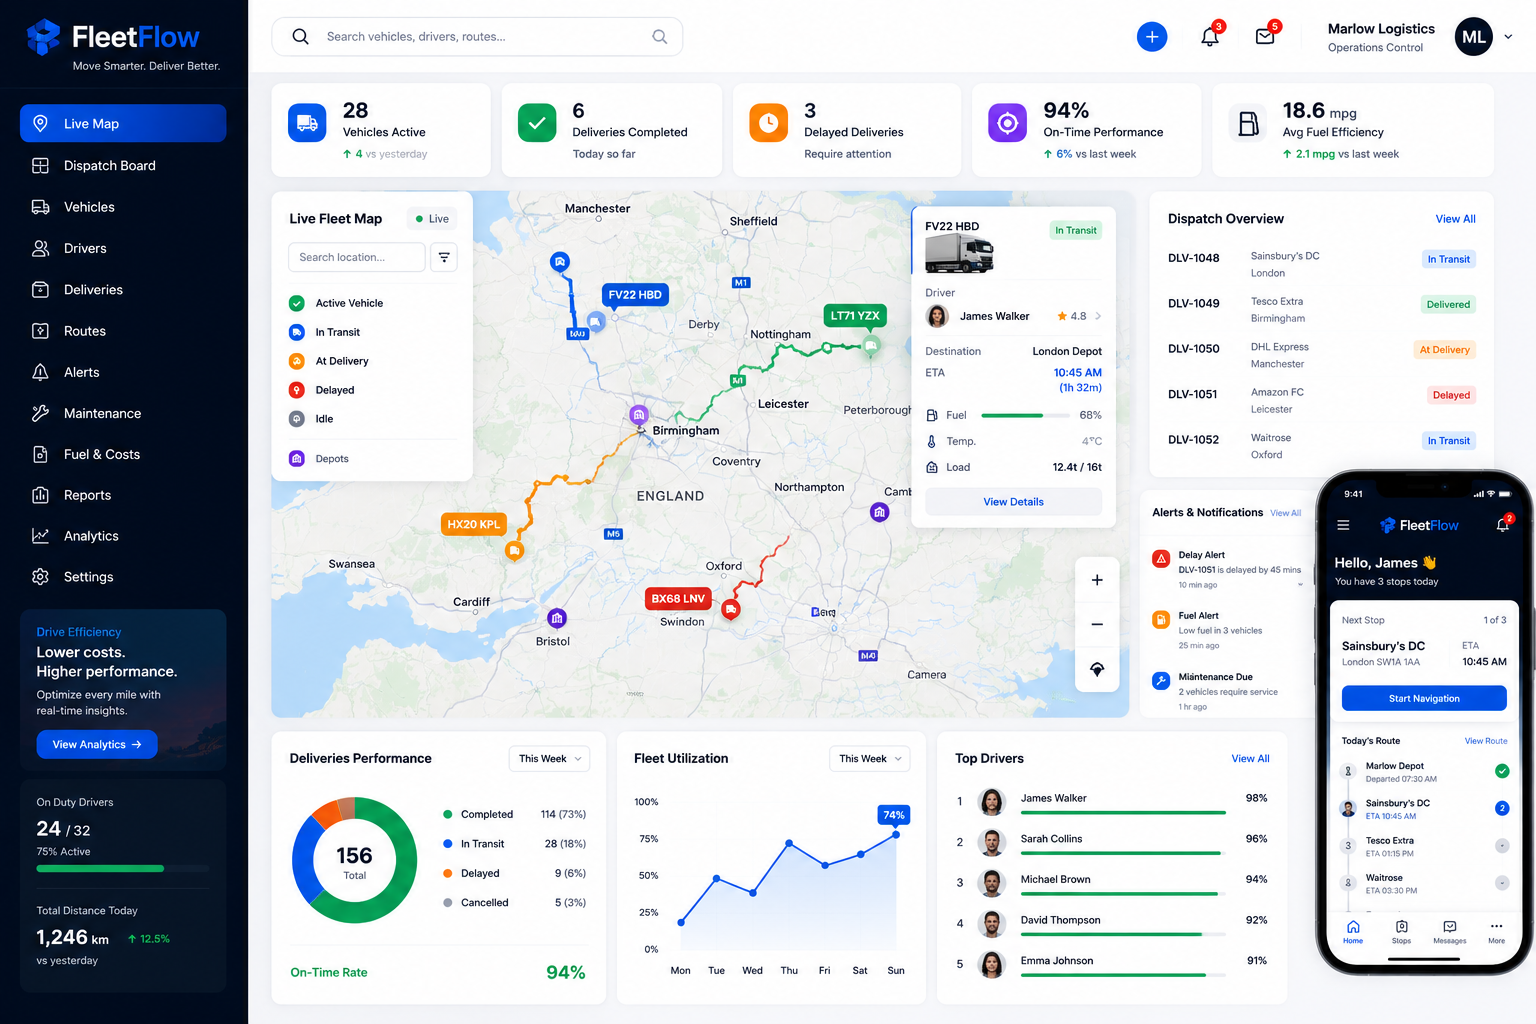Tap Start Navigation on the phone
This screenshot has height=1024, width=1536.
[1424, 698]
